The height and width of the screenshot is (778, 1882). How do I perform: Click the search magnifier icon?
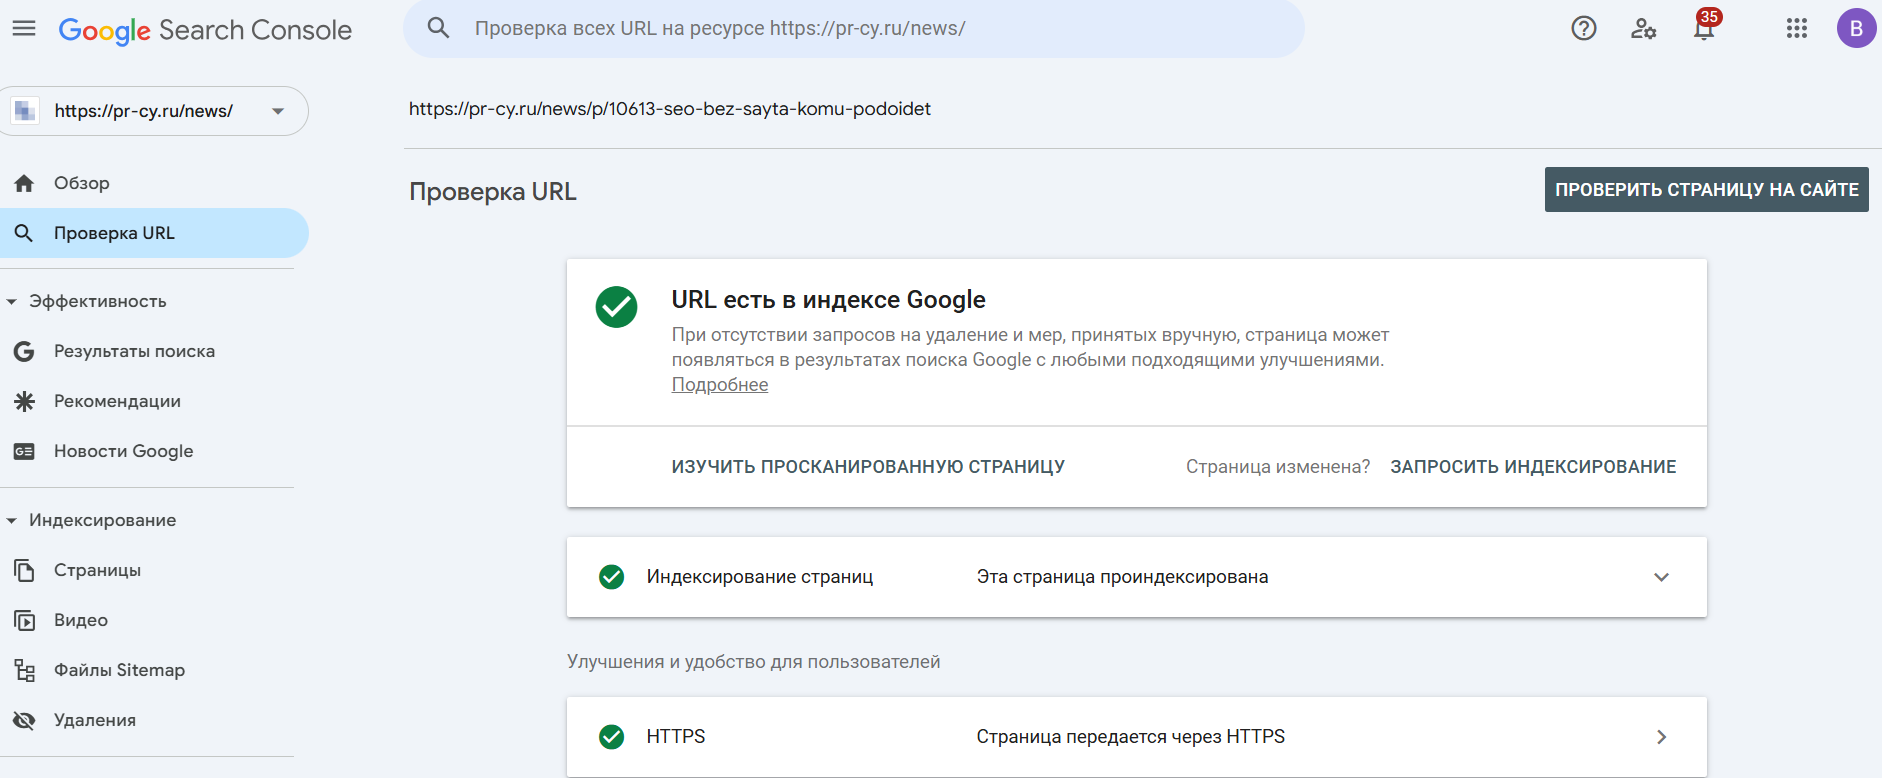pyautogui.click(x=438, y=28)
